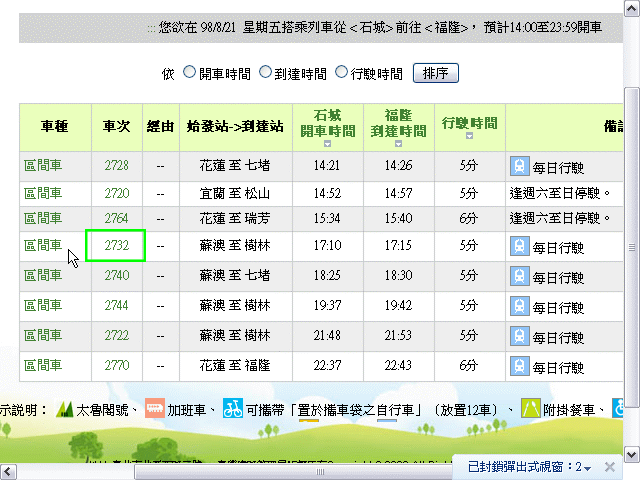The image size is (640, 480).
Task: Open train number 2764 link
Action: pos(116,218)
